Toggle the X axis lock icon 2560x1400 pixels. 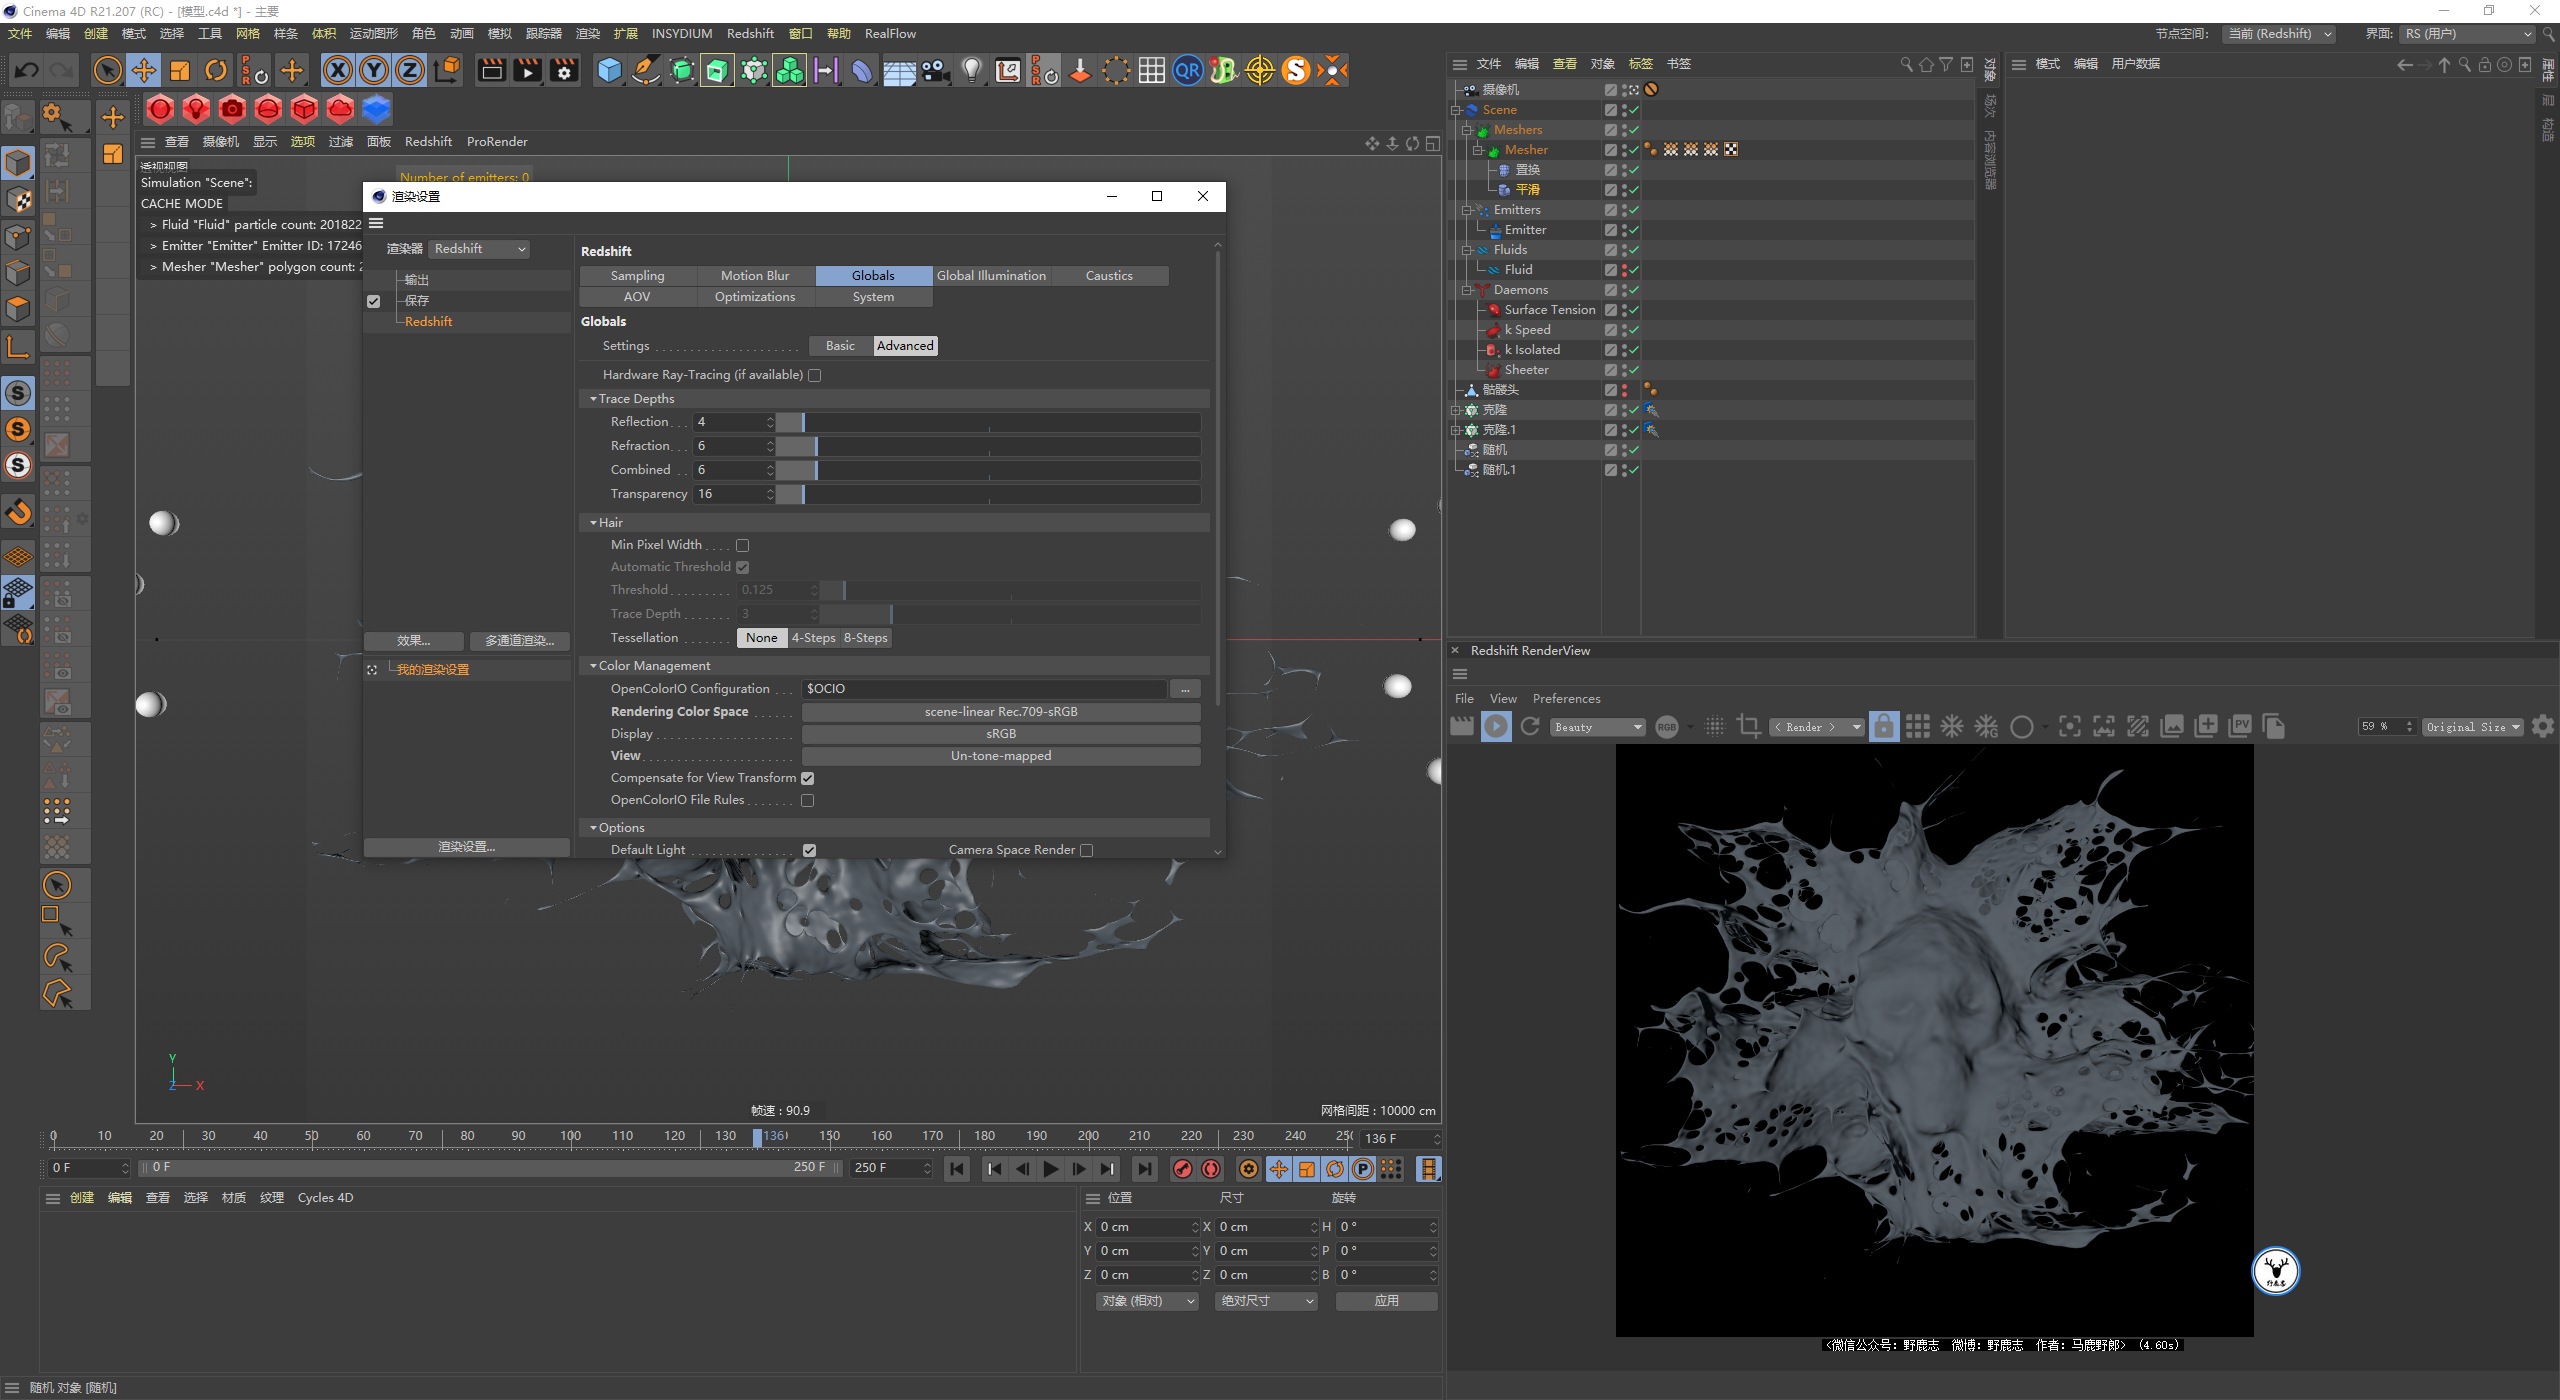(x=338, y=70)
